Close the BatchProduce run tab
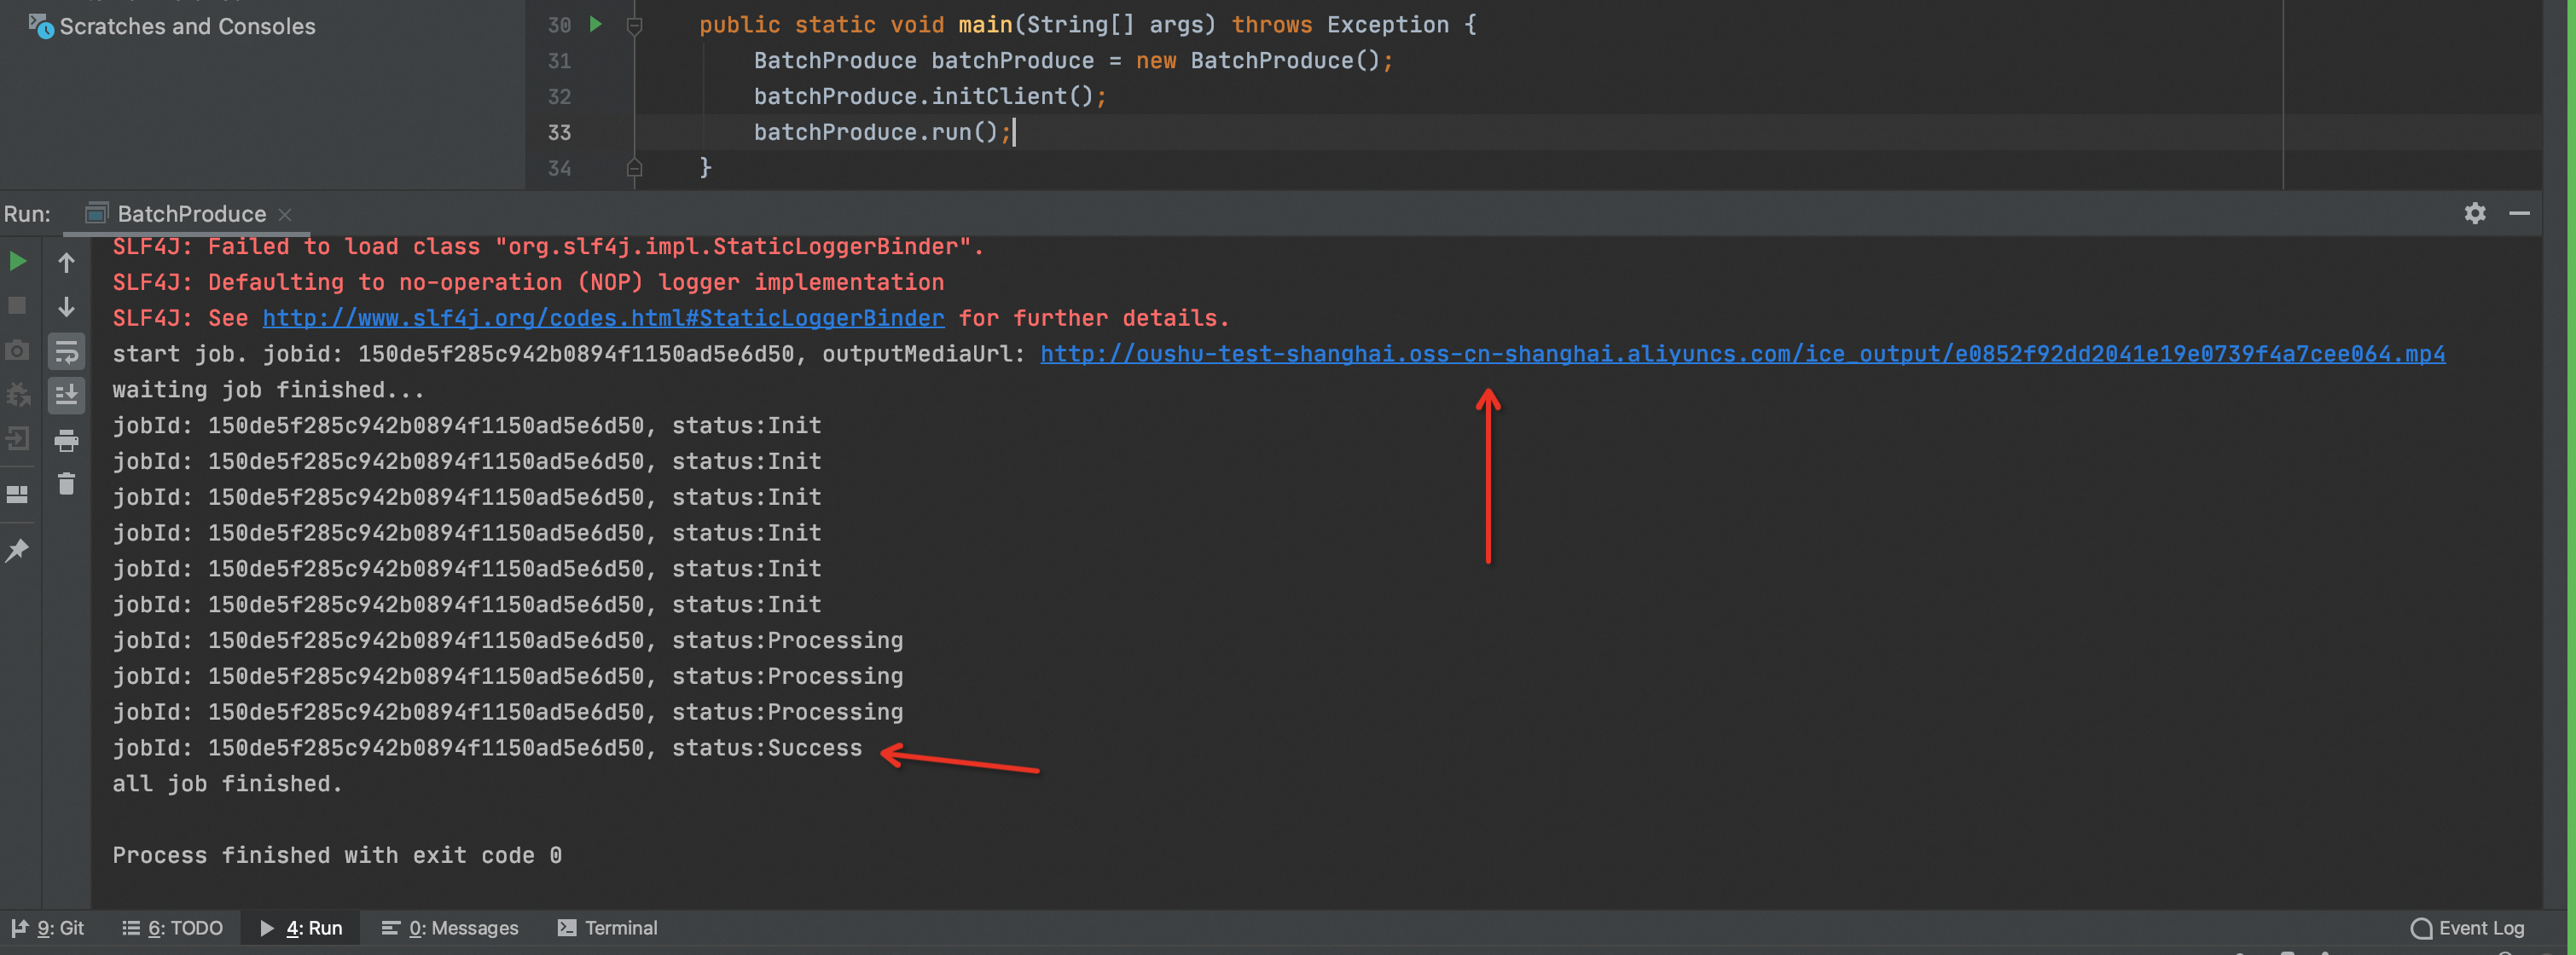This screenshot has width=2576, height=955. [285, 214]
